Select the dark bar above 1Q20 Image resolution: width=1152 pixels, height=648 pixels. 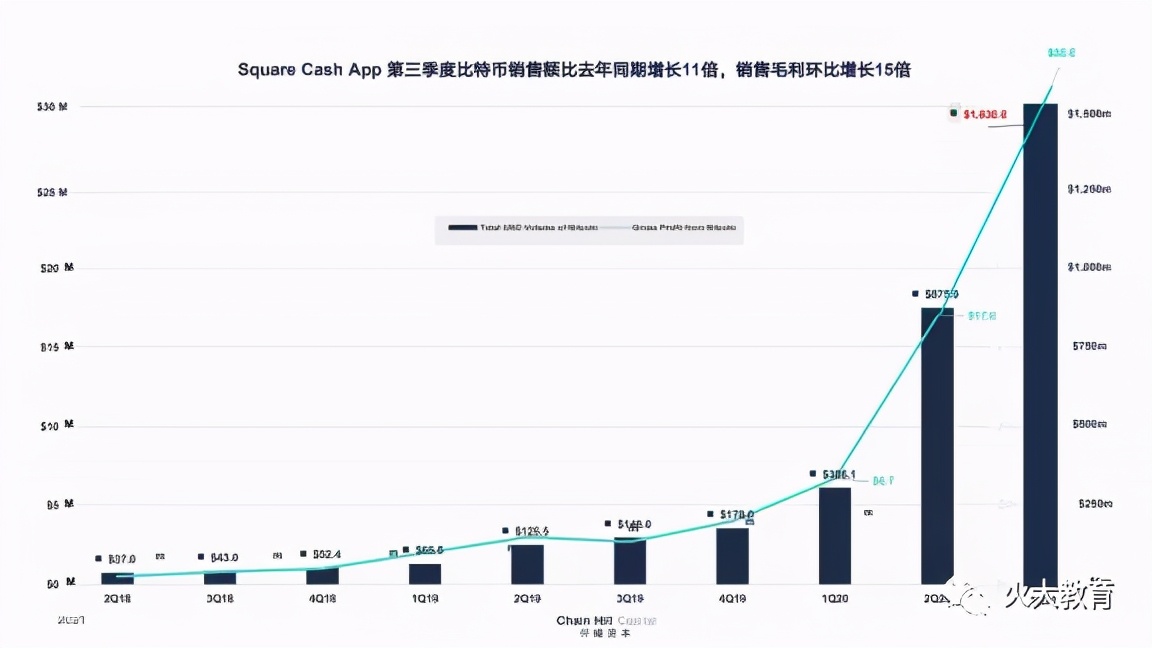(x=835, y=536)
